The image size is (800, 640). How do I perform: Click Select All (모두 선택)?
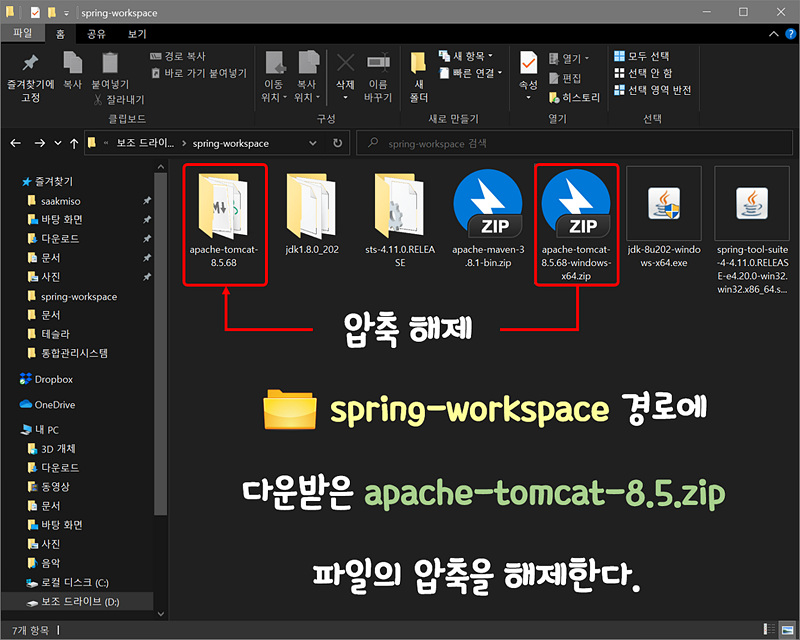642,56
